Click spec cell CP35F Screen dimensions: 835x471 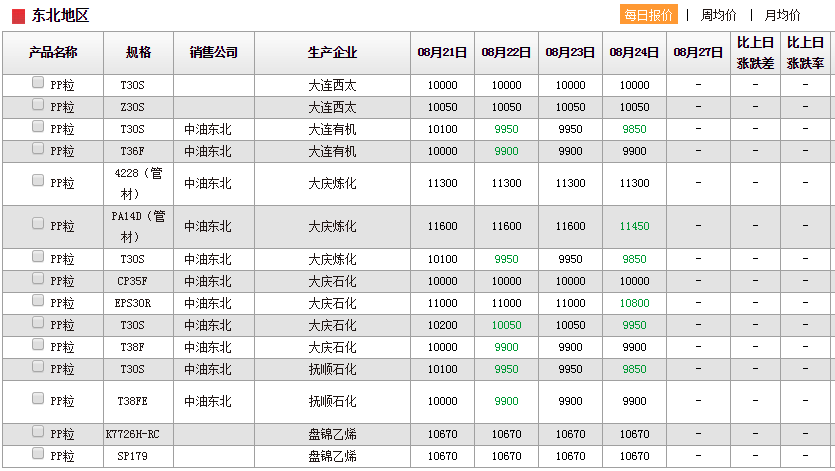coord(133,281)
